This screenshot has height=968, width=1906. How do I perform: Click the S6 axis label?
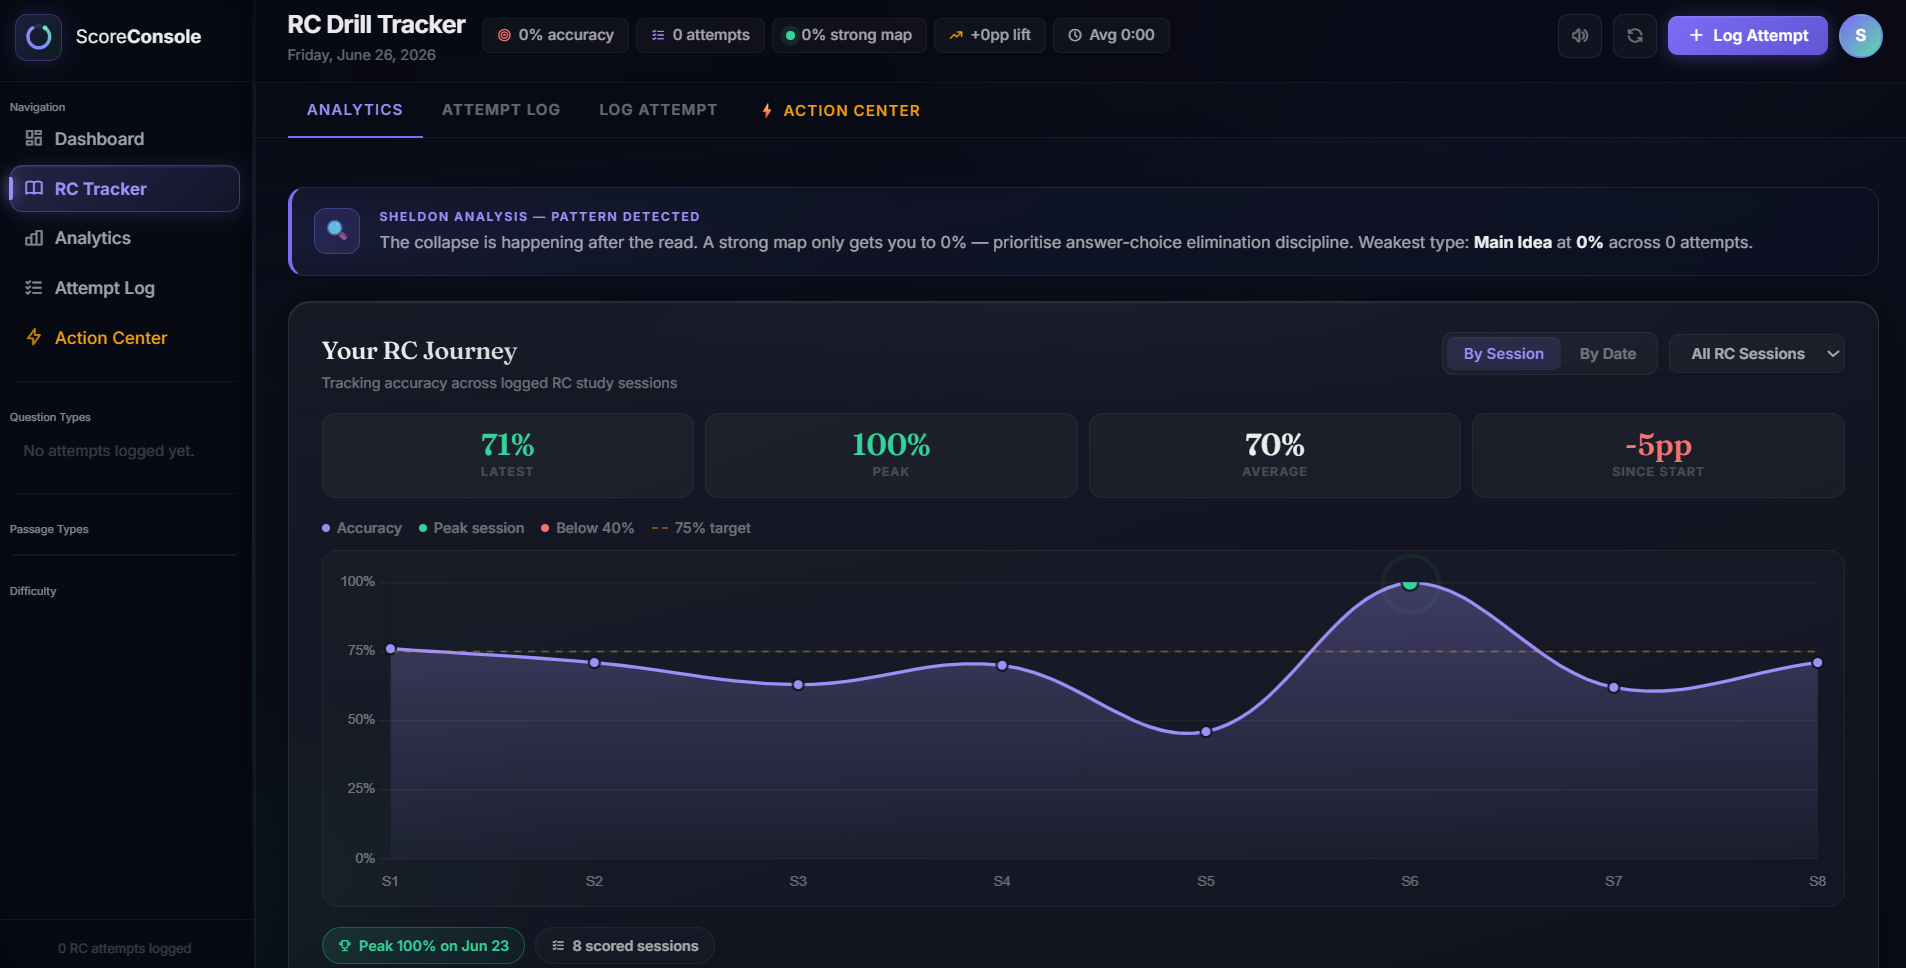(1410, 881)
